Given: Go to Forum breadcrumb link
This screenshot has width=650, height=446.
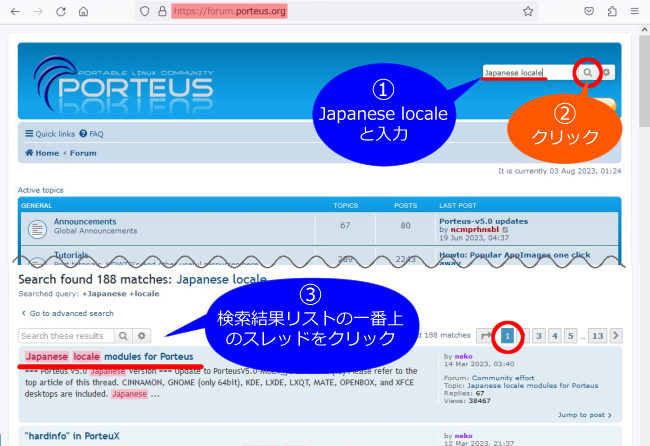Looking at the screenshot, I should [x=83, y=153].
